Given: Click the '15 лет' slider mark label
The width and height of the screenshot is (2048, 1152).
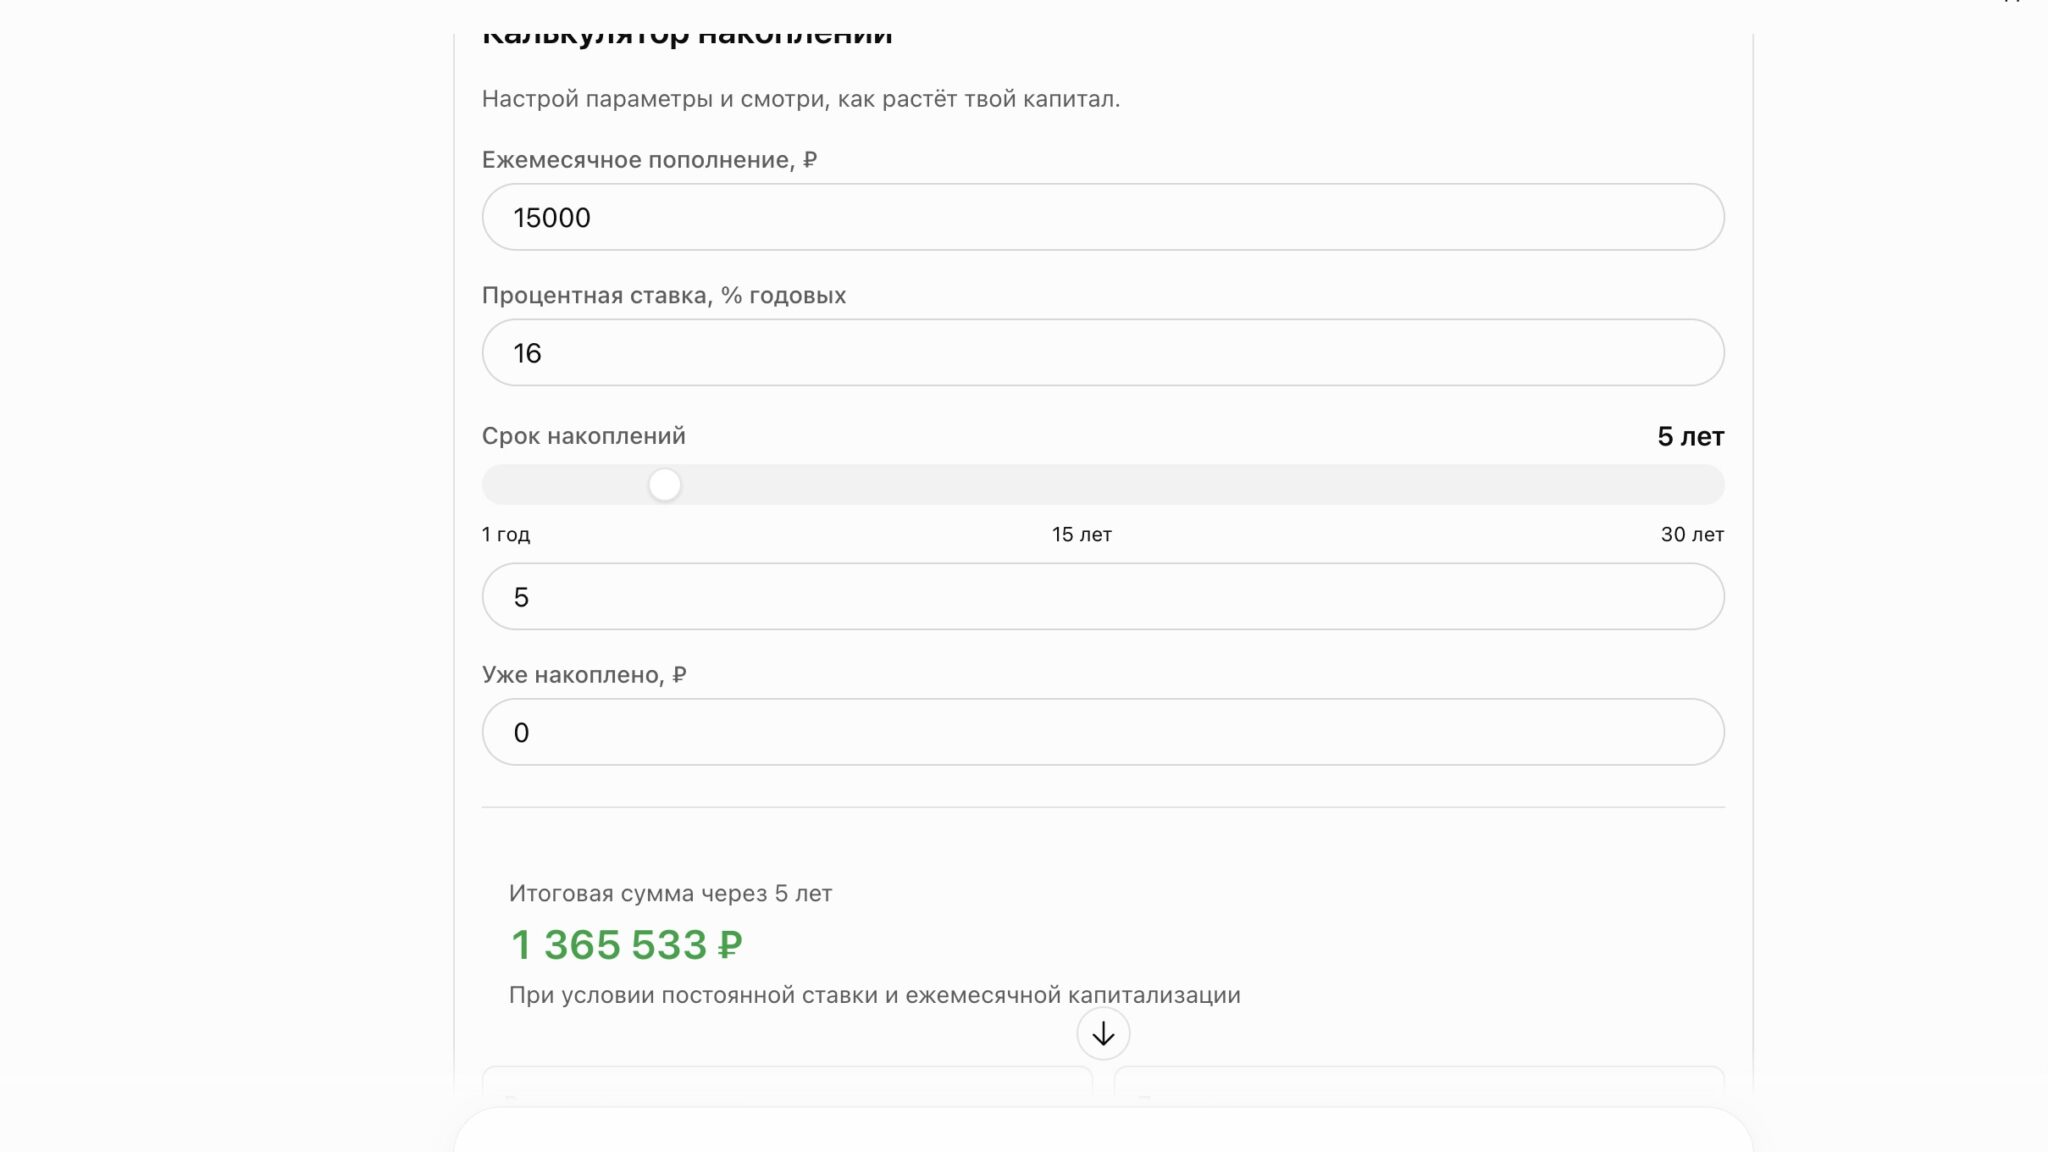Looking at the screenshot, I should pyautogui.click(x=1082, y=535).
